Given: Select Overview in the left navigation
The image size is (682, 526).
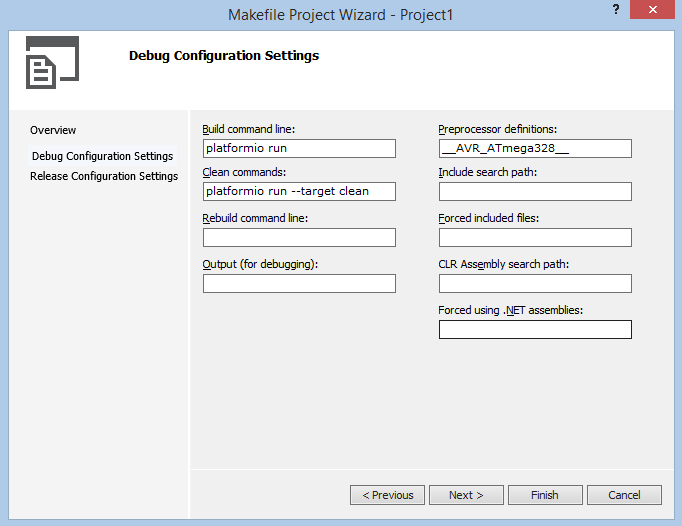Looking at the screenshot, I should coord(53,130).
